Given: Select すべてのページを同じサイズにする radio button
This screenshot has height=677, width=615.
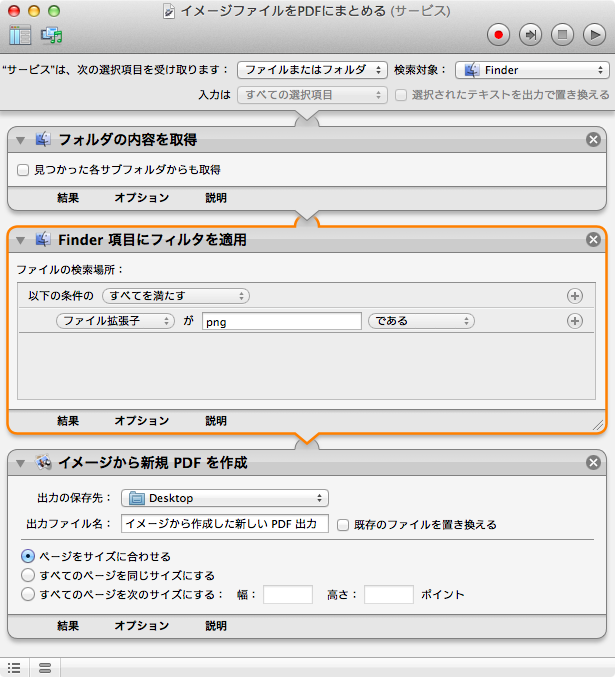Looking at the screenshot, I should 28,575.
